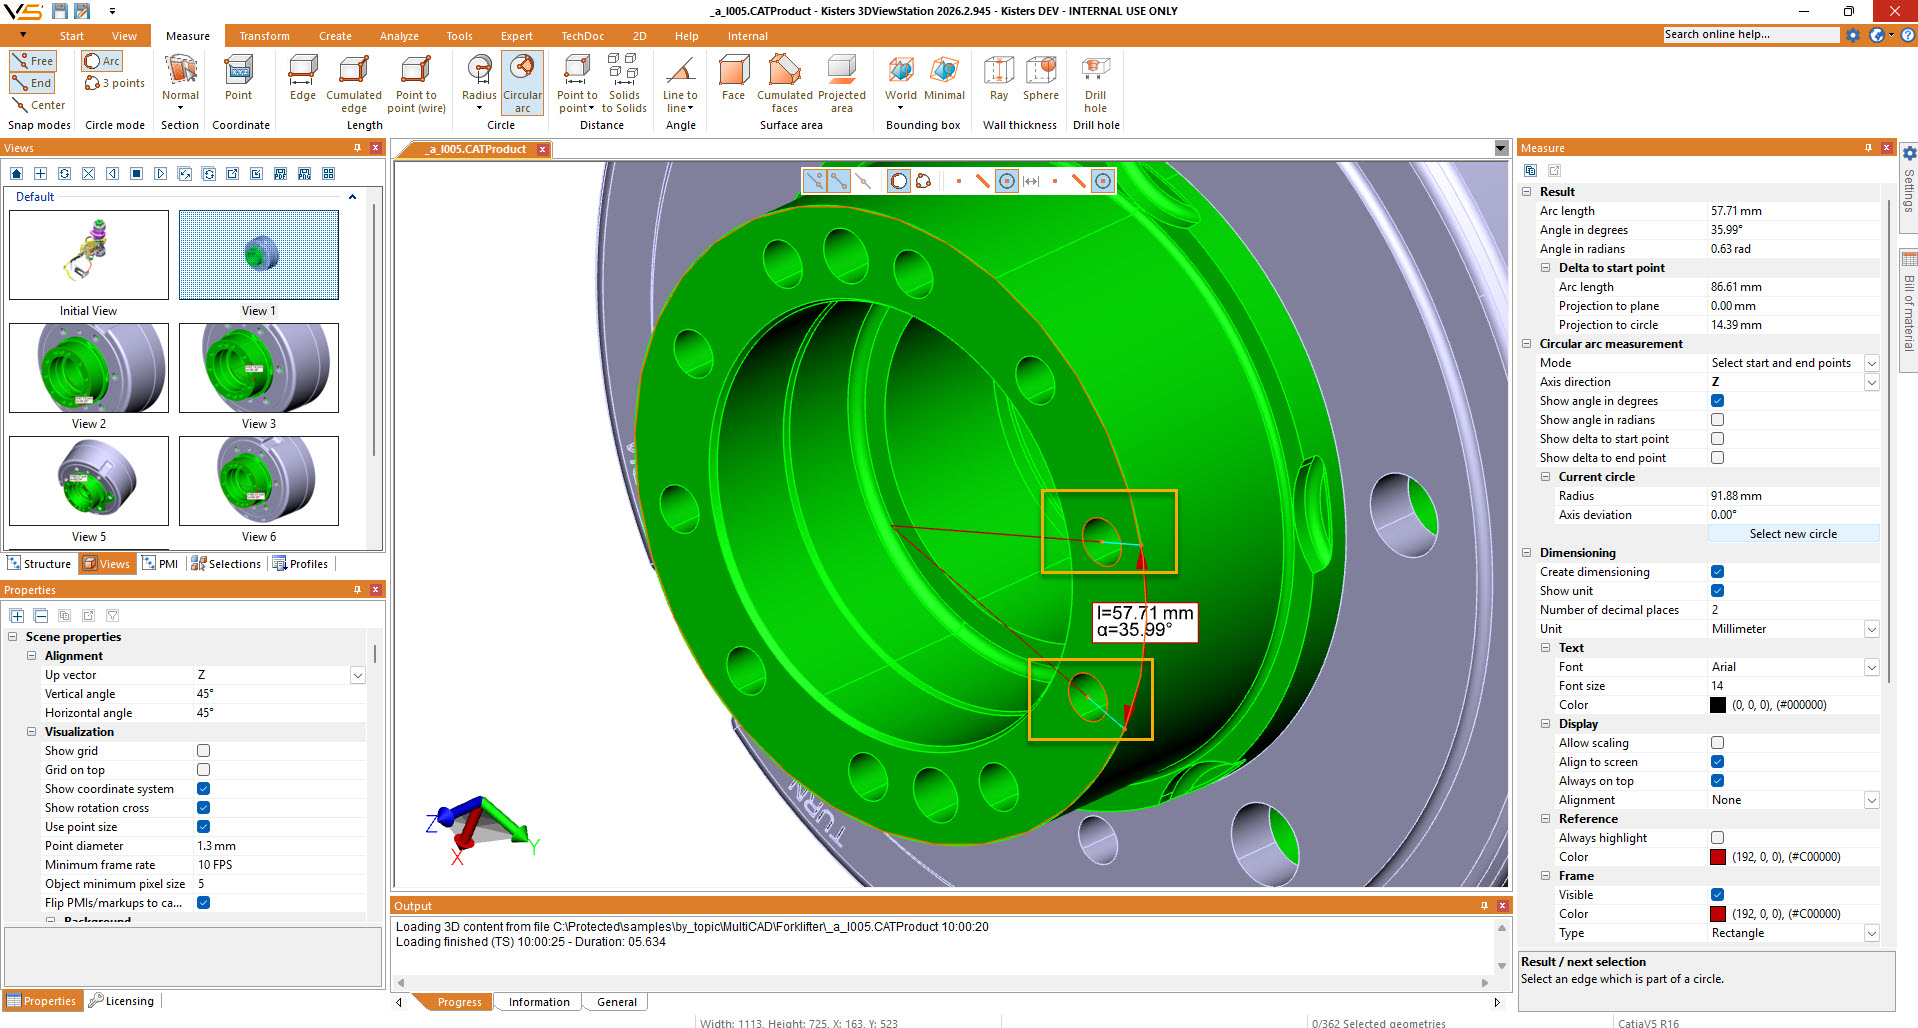Viewport: 1918px width, 1028px height.
Task: Toggle Always on top checkbox
Action: (1717, 781)
